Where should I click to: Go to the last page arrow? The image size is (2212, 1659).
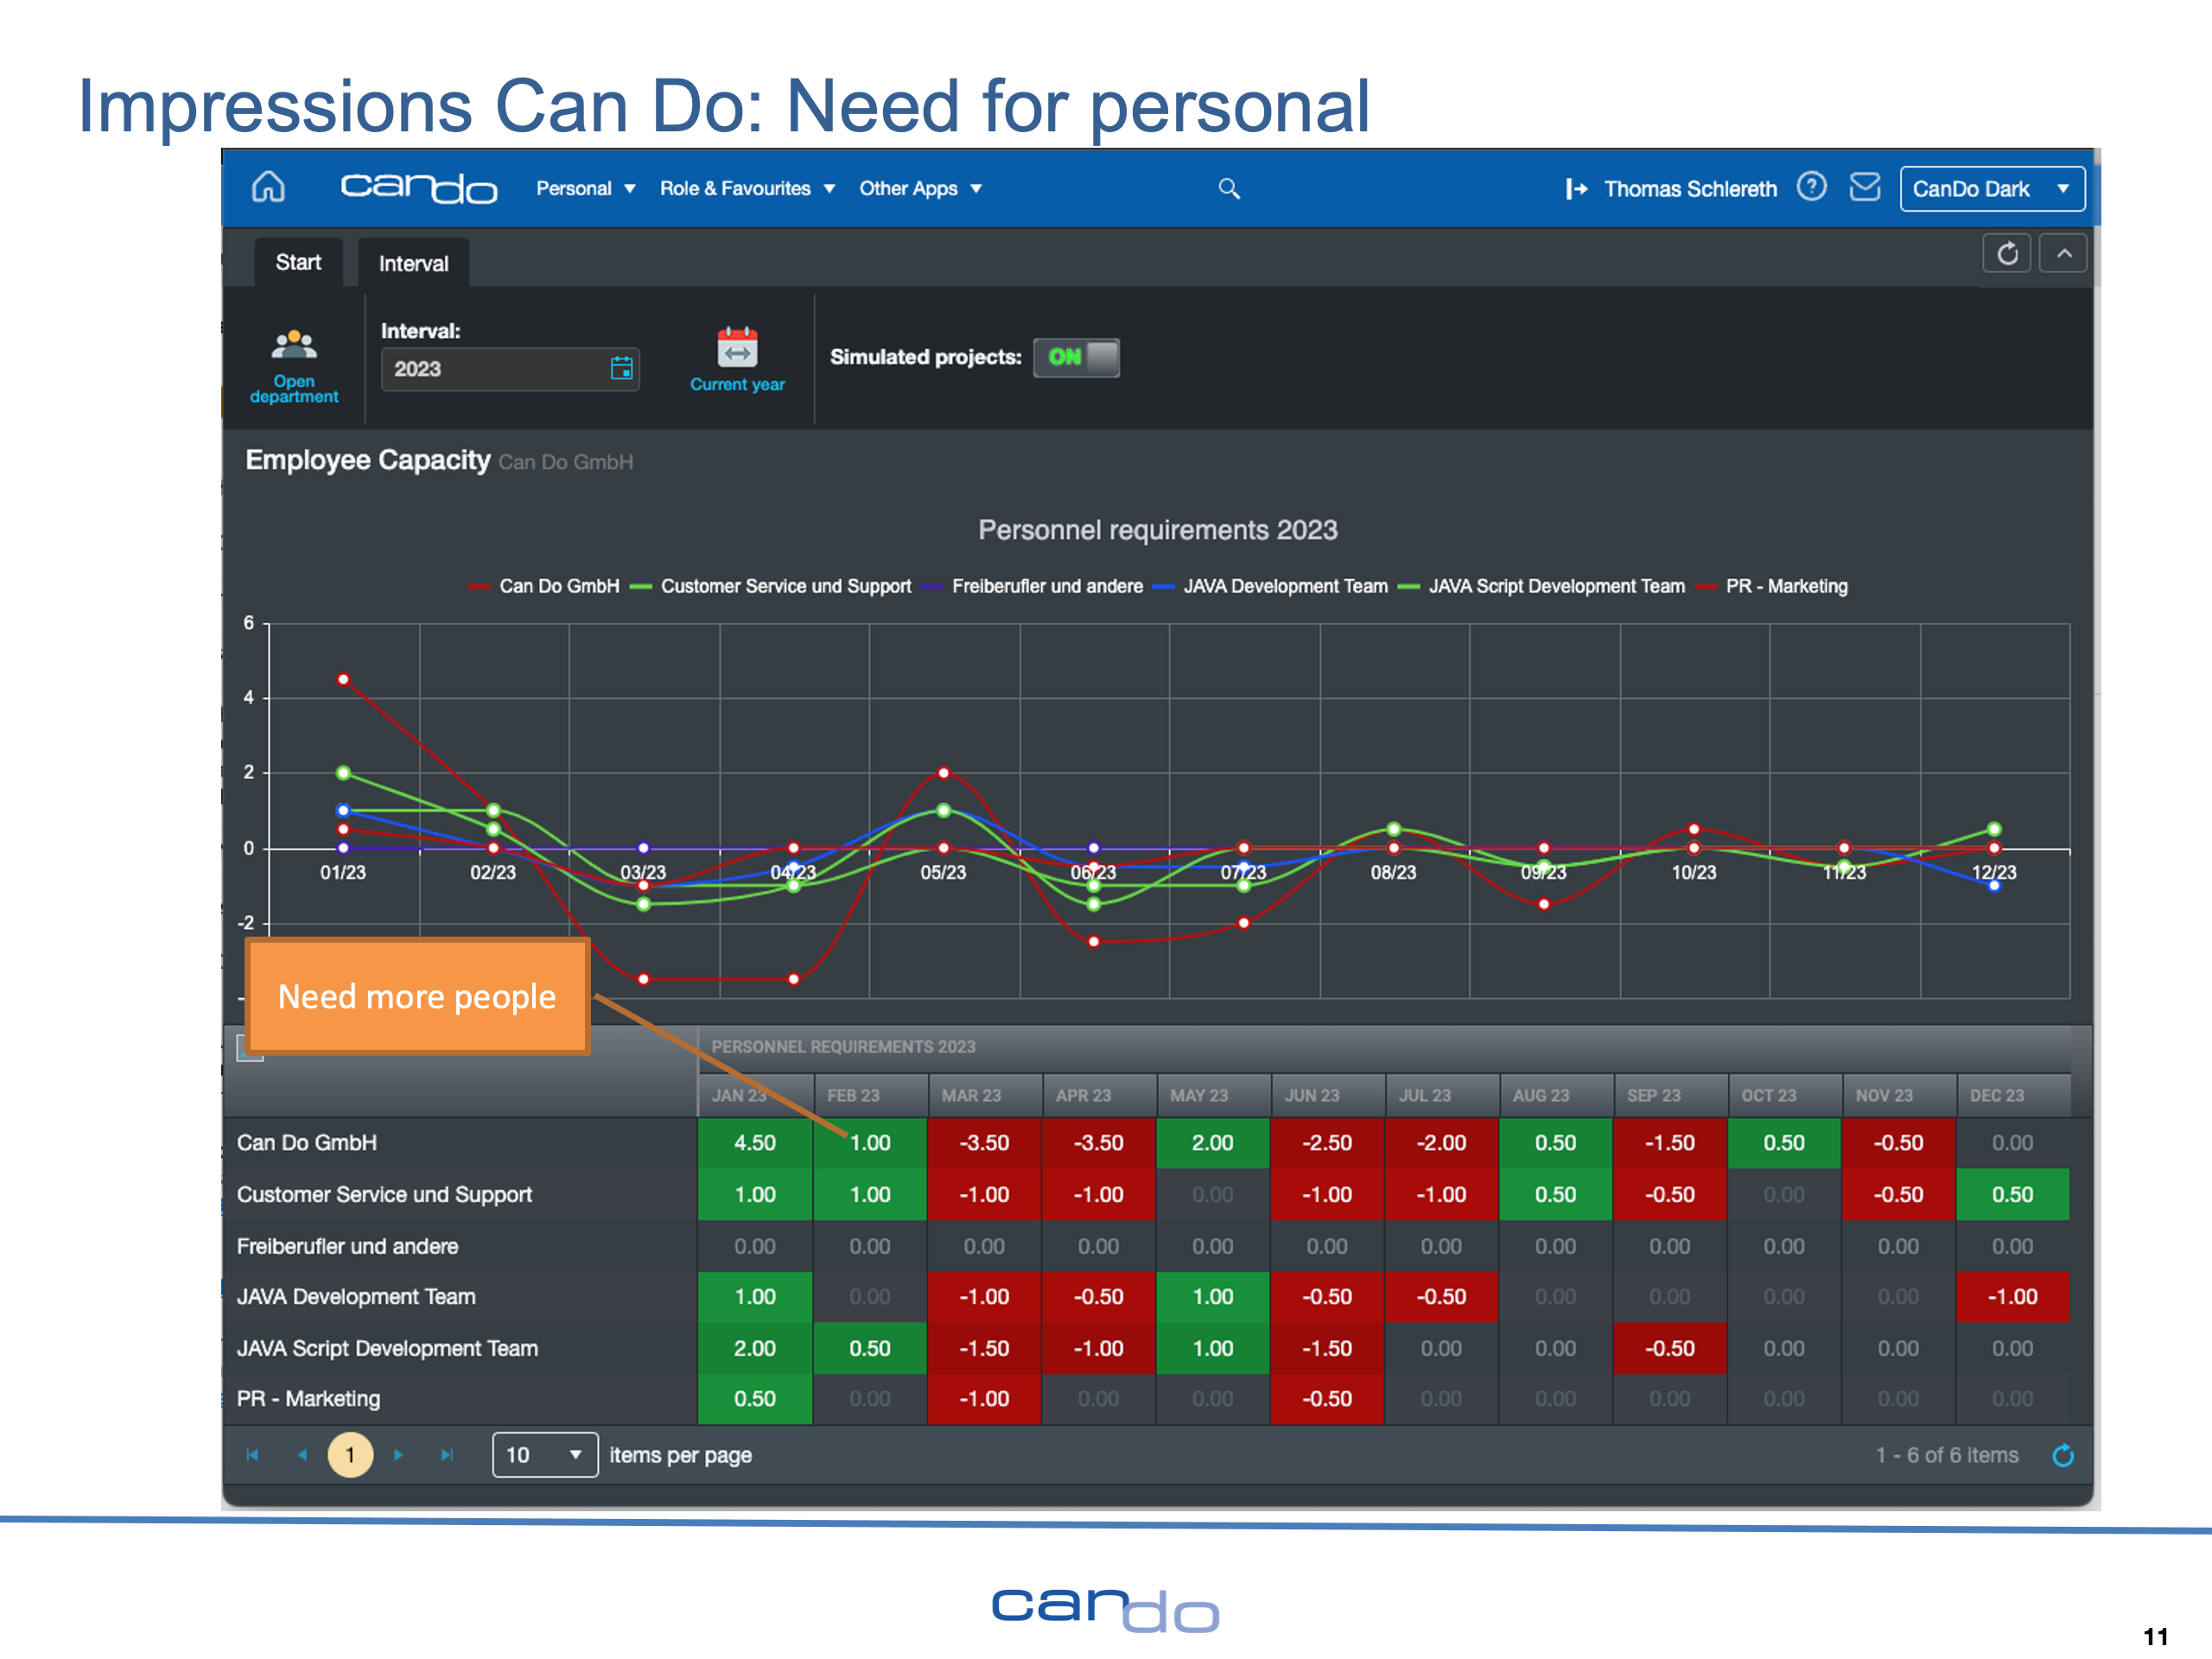447,1456
